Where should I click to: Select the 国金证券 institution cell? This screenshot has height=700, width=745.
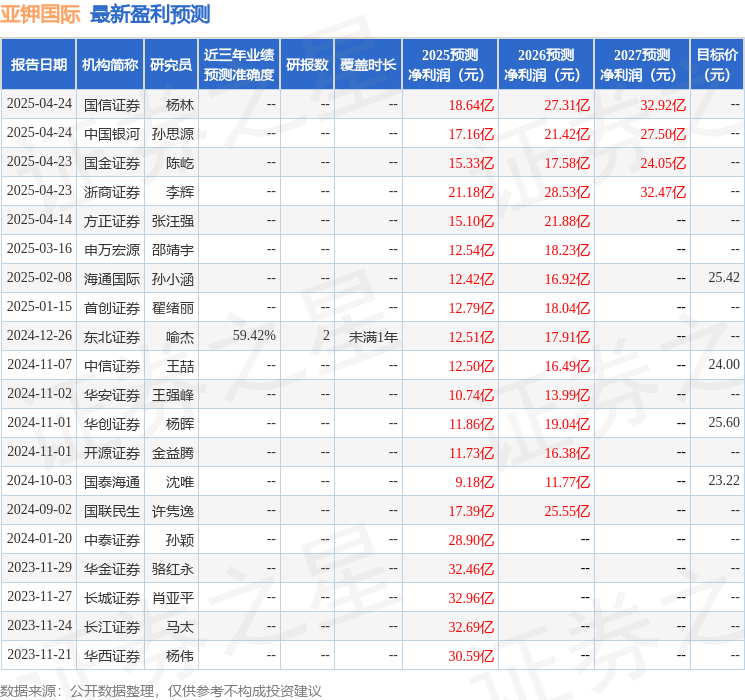coord(112,163)
